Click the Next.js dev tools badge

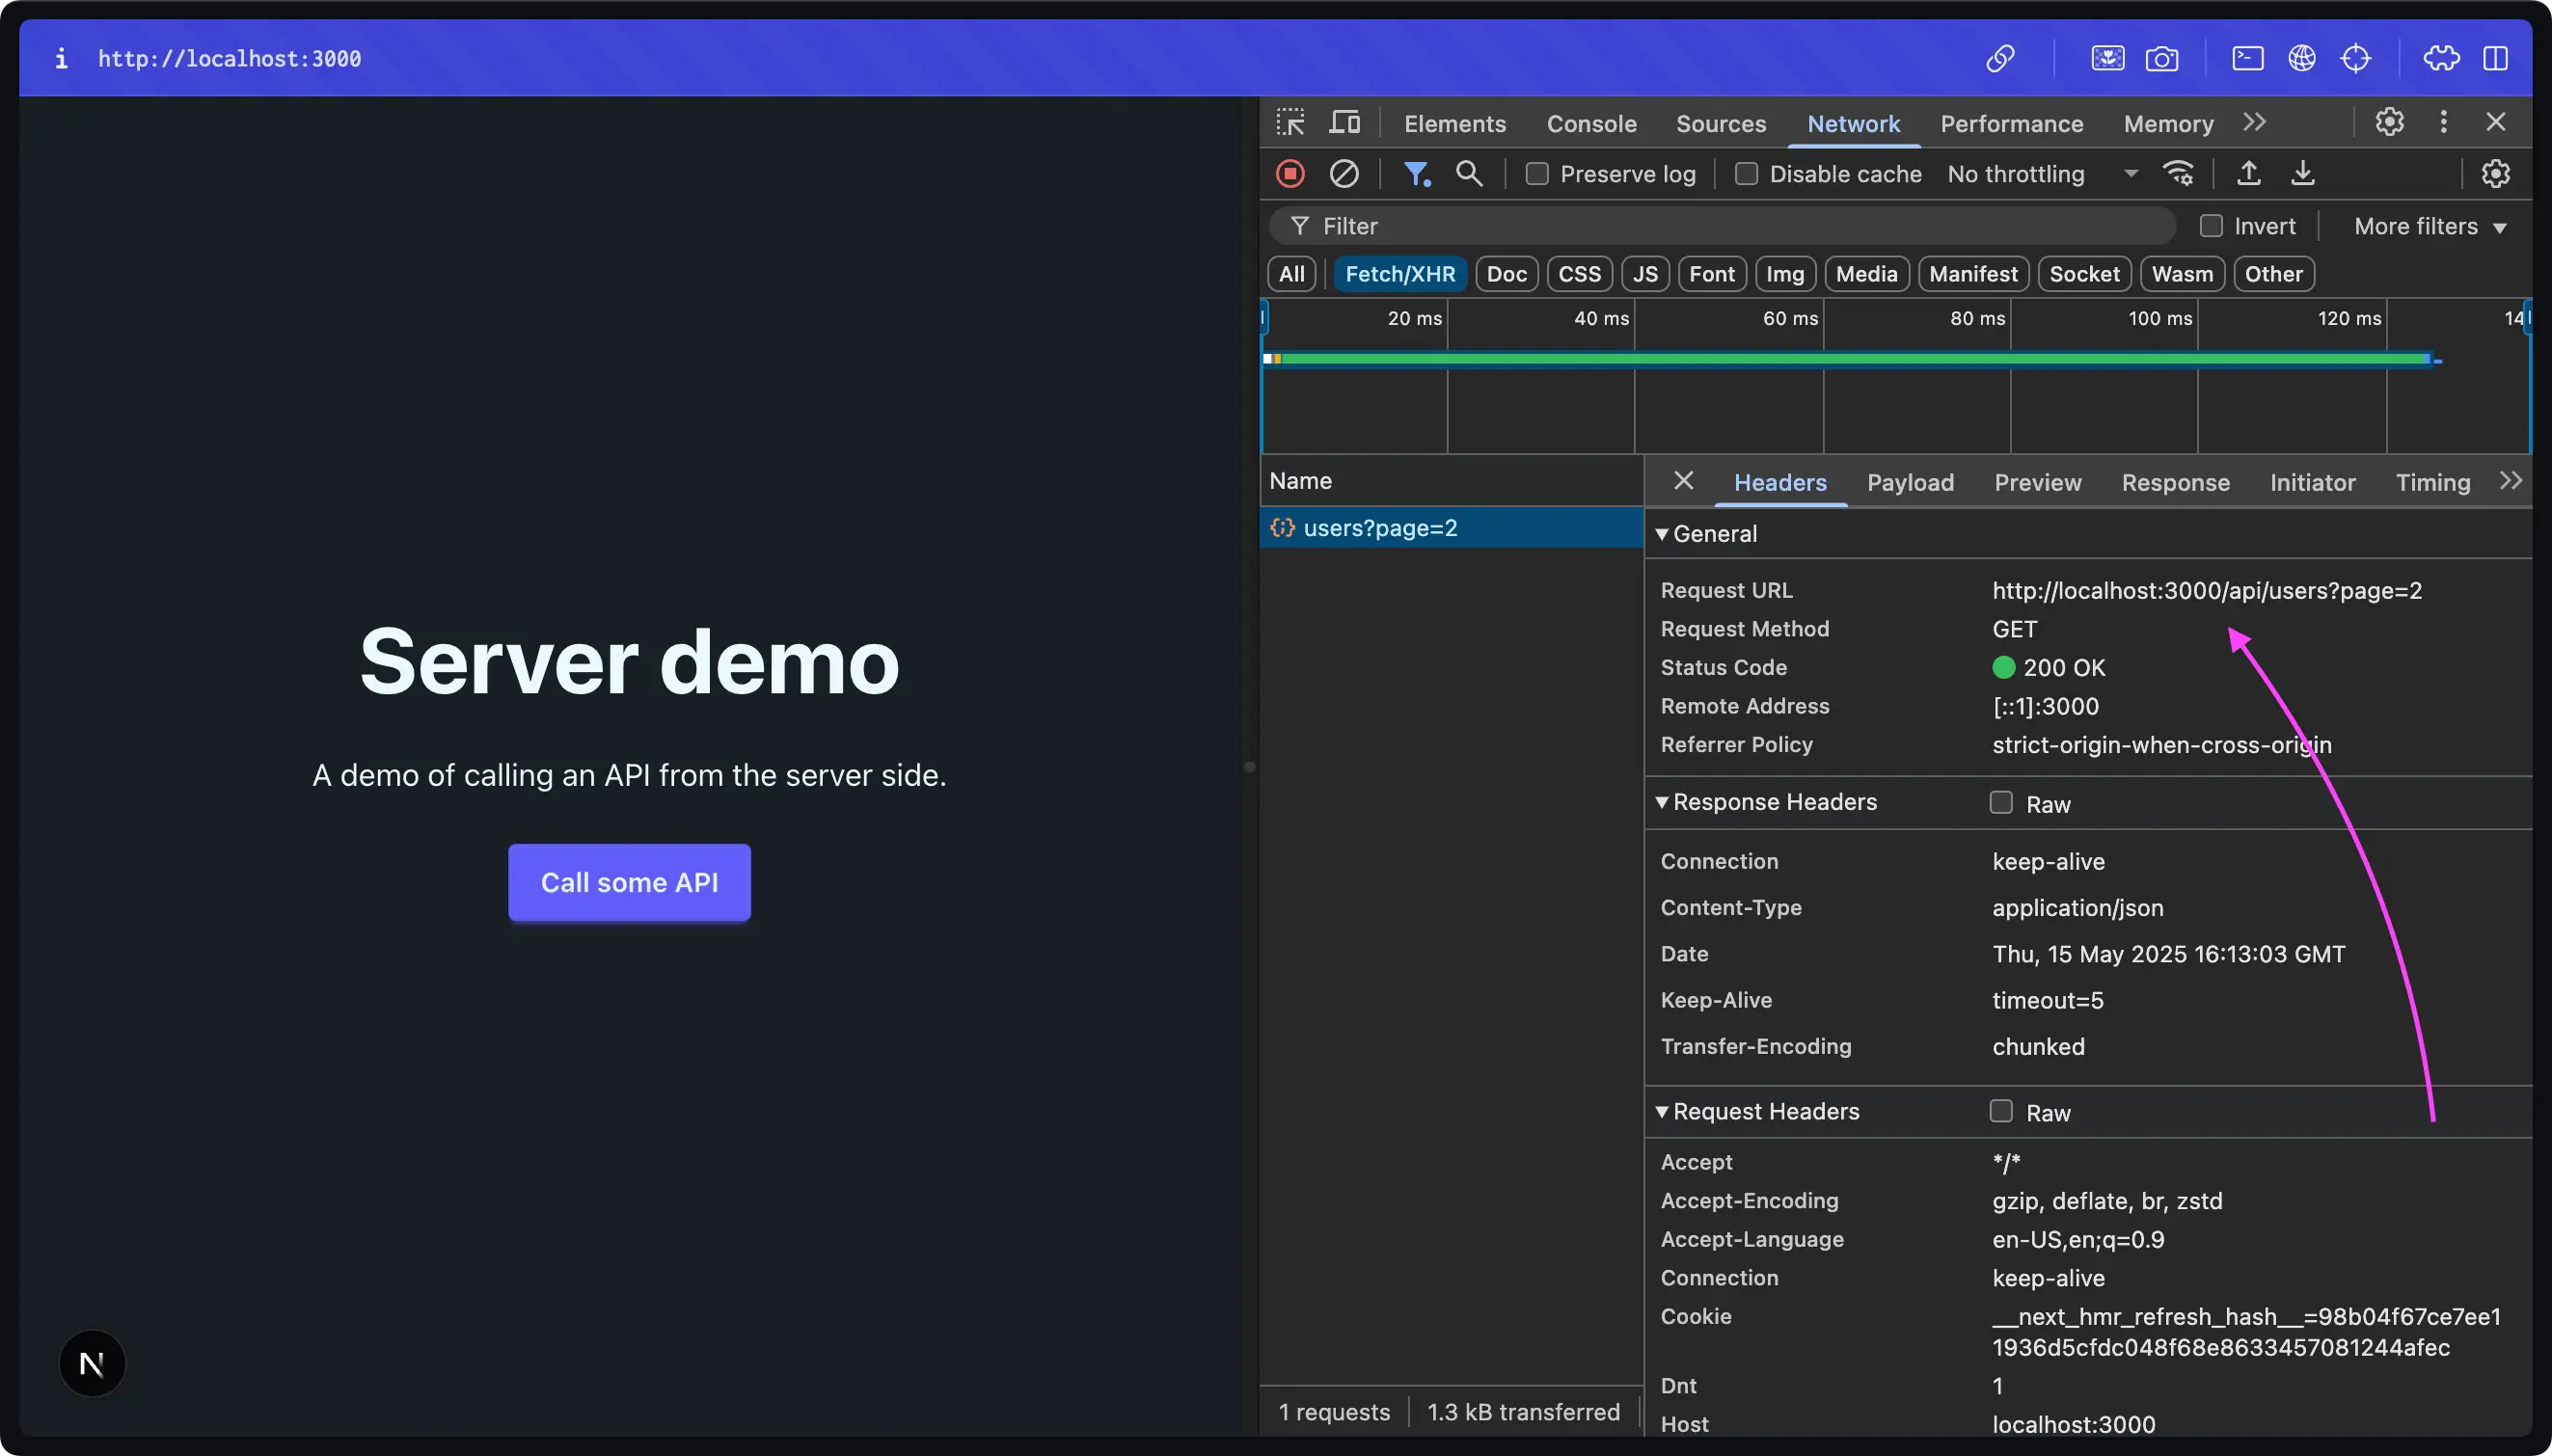92,1363
